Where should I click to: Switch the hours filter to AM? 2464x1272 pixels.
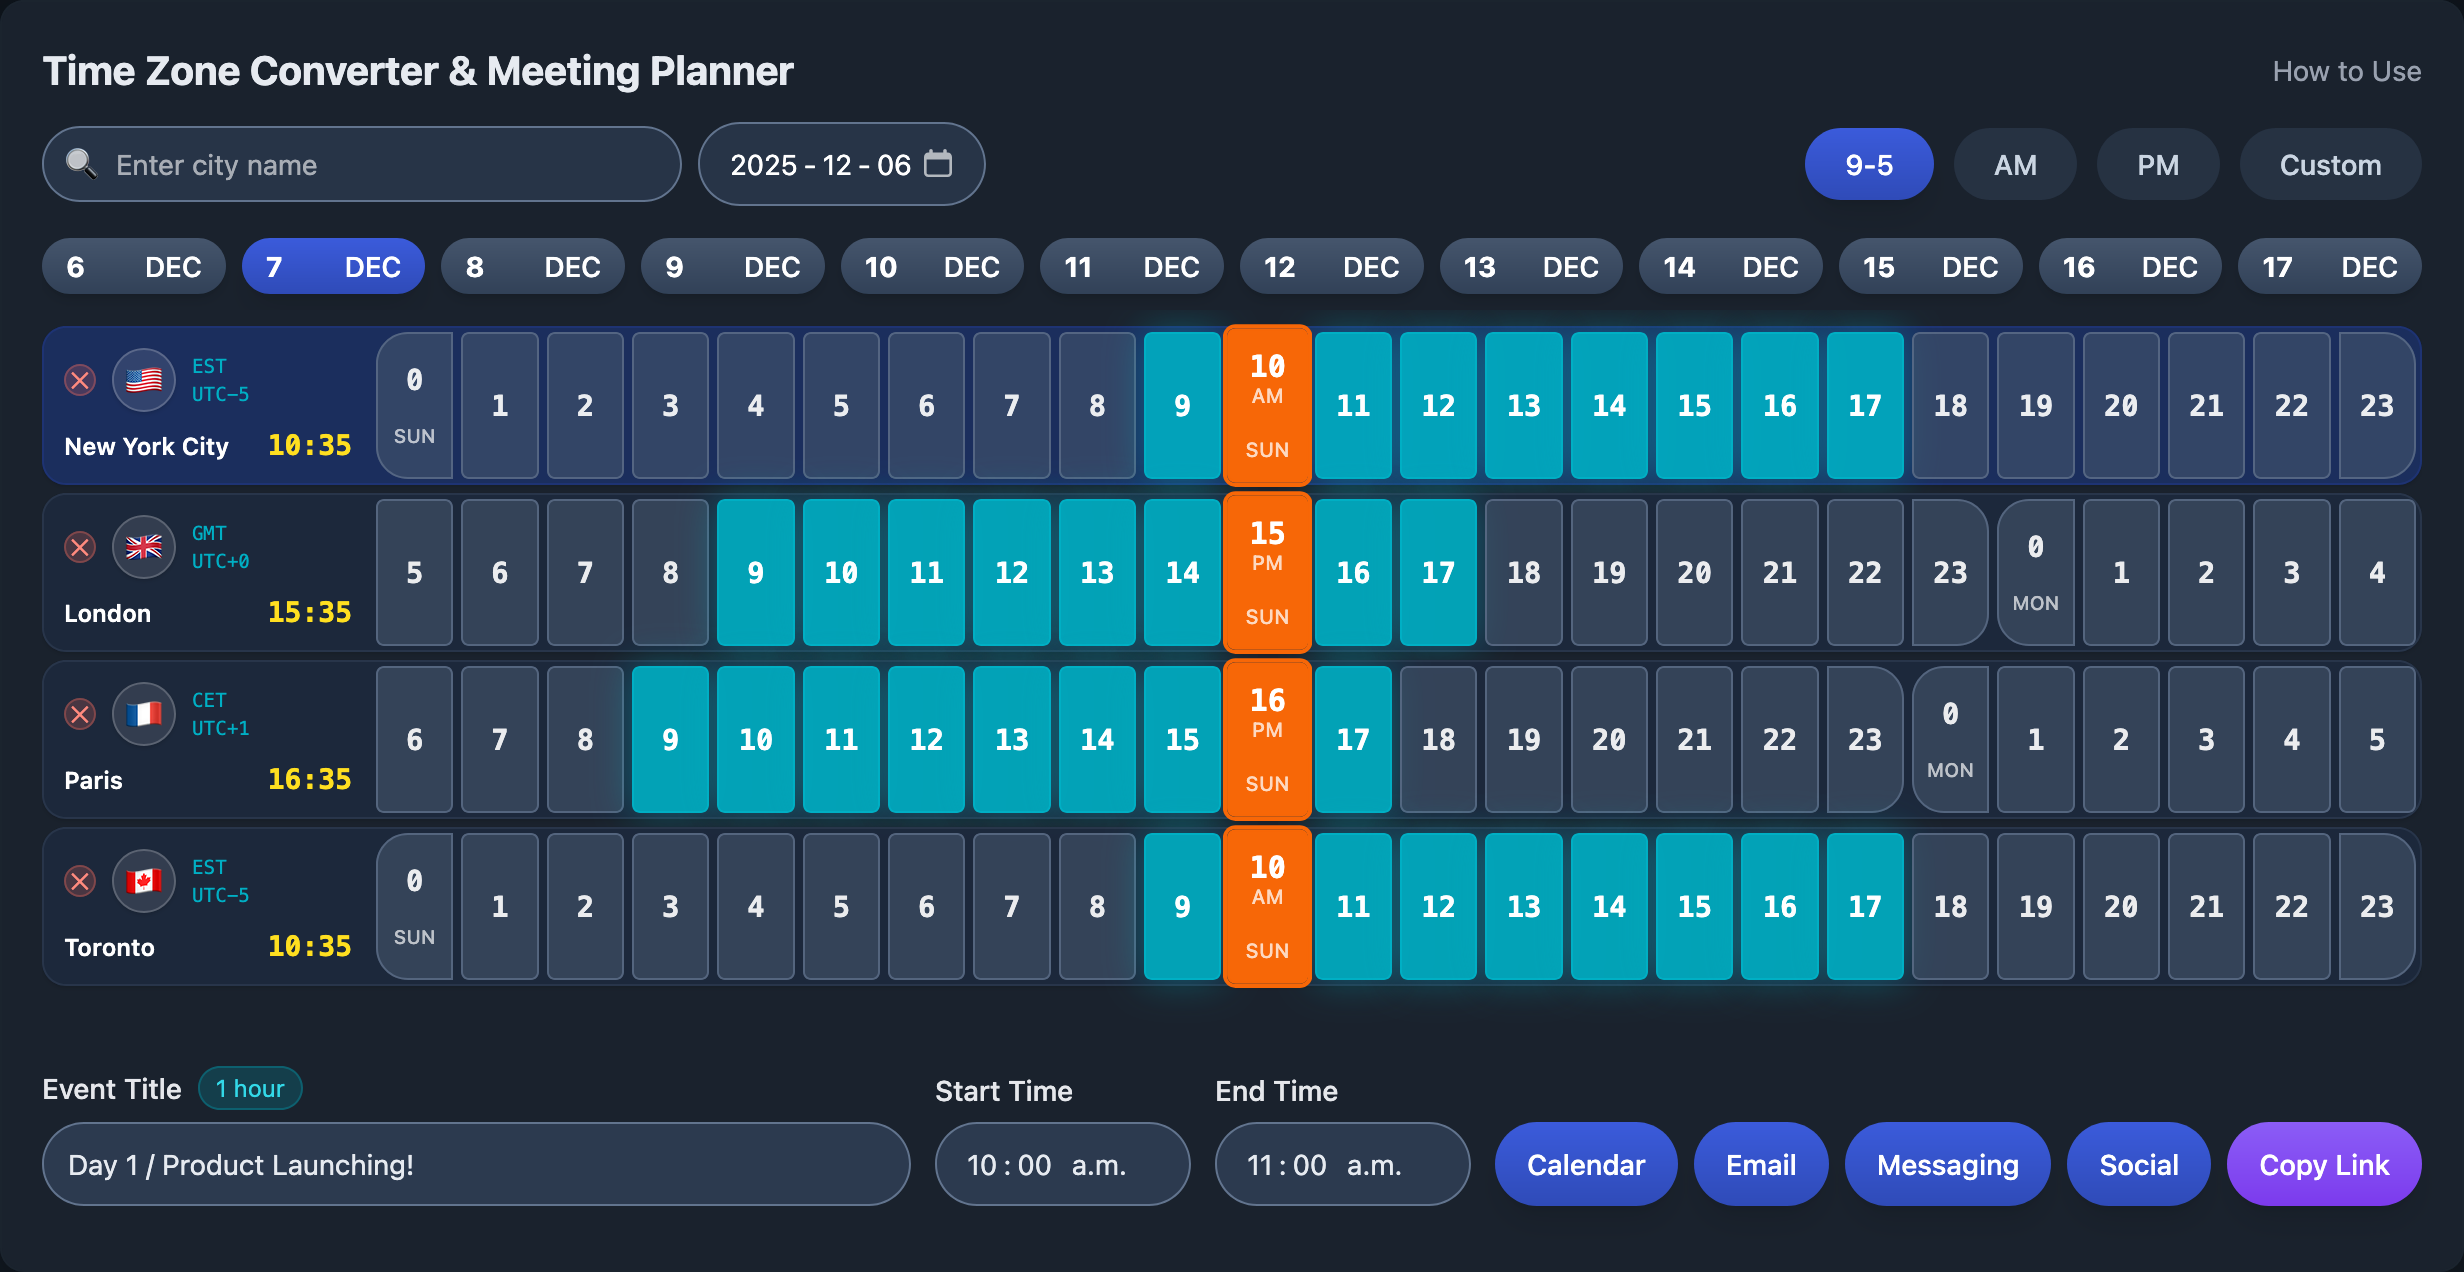tap(2014, 165)
